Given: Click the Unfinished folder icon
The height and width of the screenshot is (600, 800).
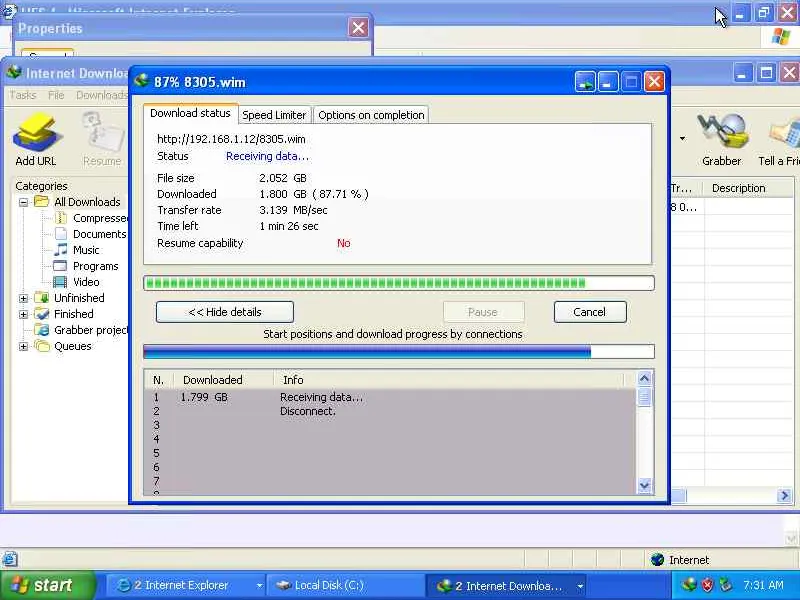Looking at the screenshot, I should coord(41,297).
